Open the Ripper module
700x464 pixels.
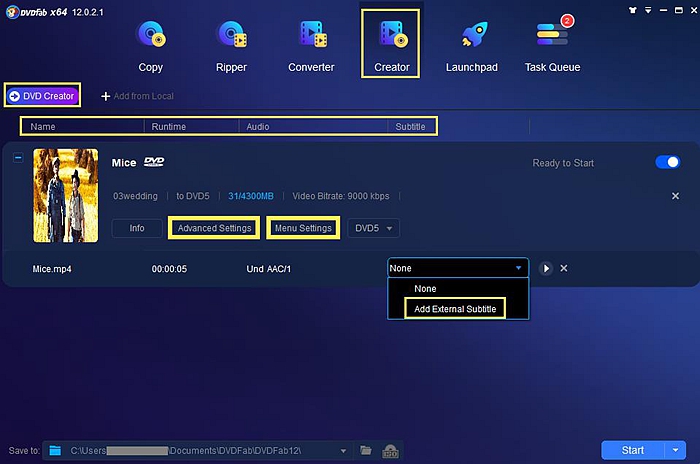[x=233, y=46]
